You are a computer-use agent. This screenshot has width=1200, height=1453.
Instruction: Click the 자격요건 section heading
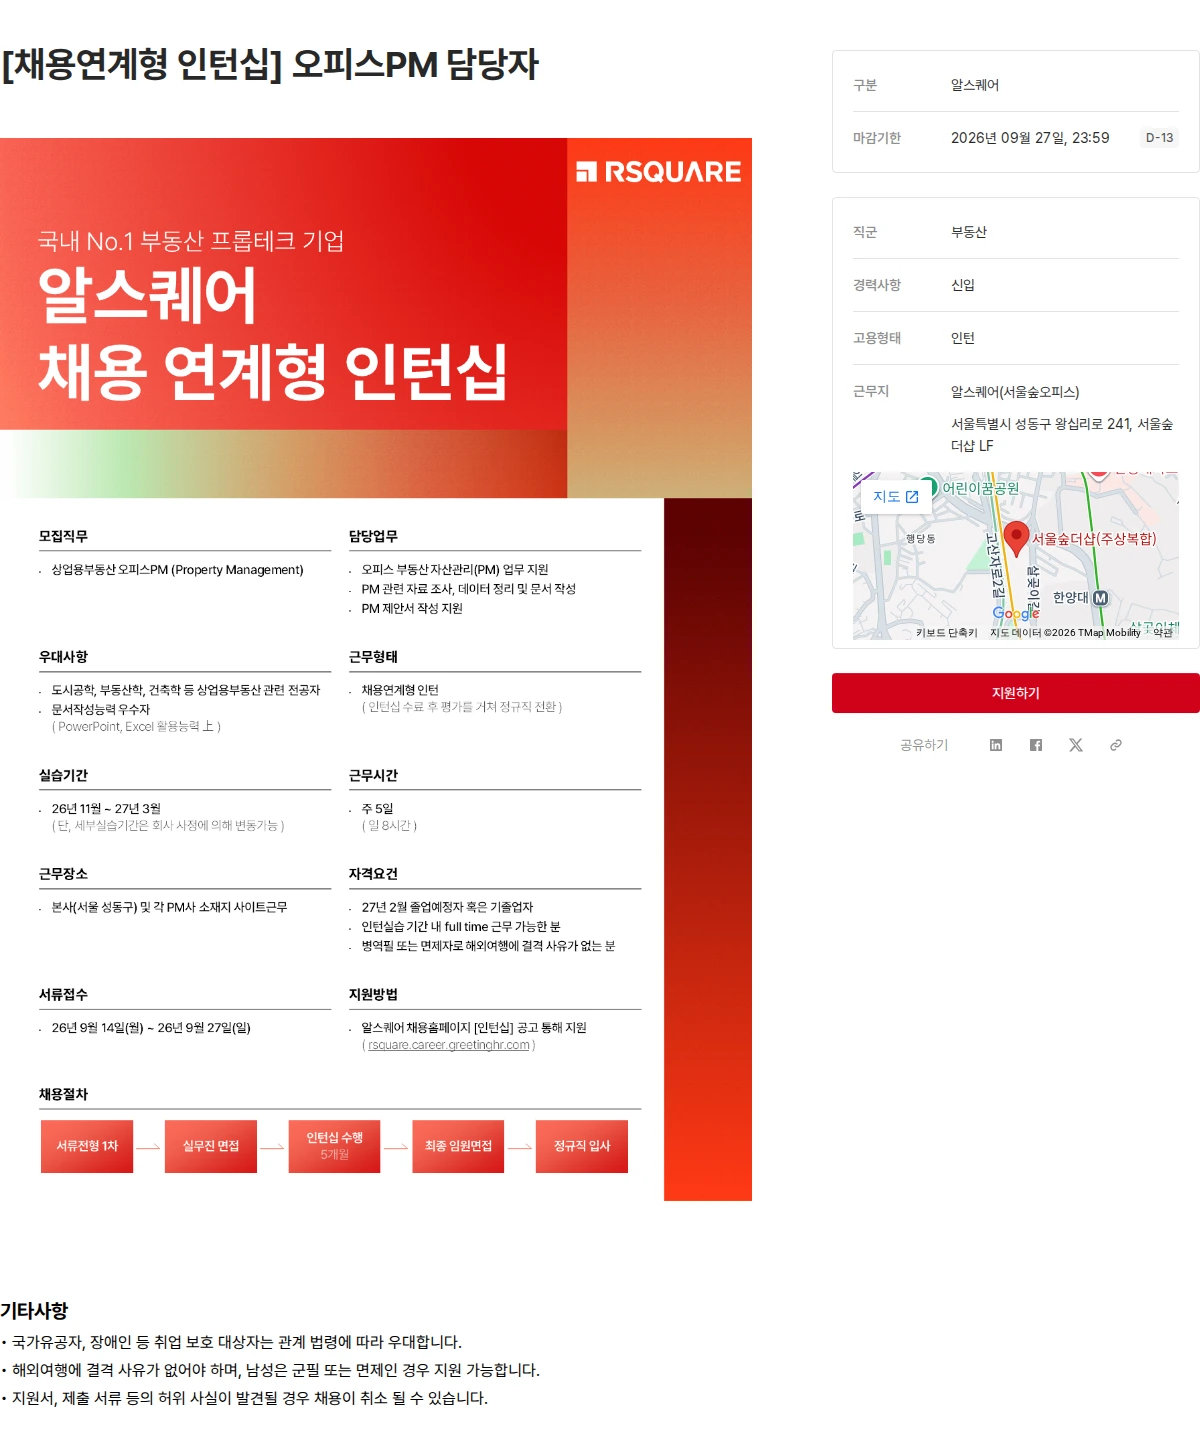coord(373,873)
